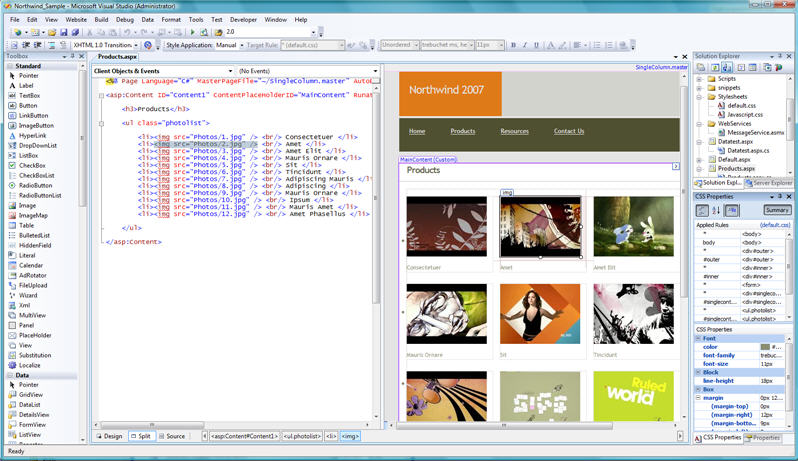Click the Refresh icon in Solution Explorer toolbar
Viewport: 798px width, 461px height.
715,67
